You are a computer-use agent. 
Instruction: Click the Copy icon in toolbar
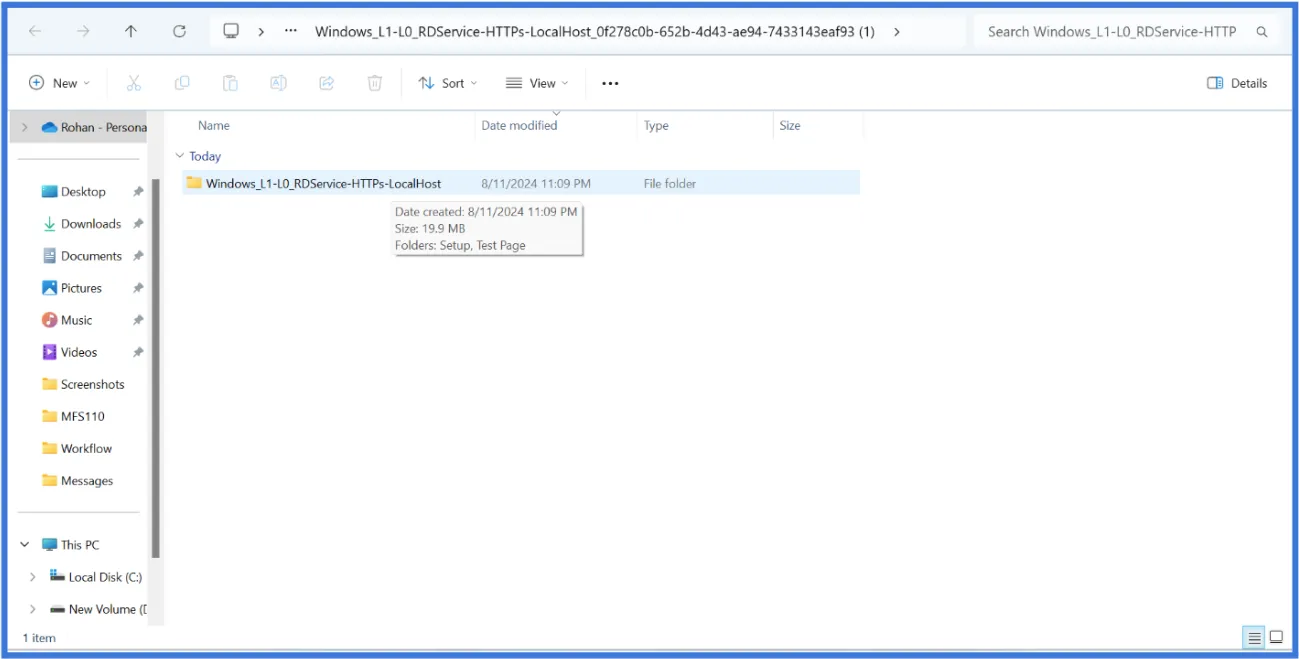pyautogui.click(x=182, y=83)
